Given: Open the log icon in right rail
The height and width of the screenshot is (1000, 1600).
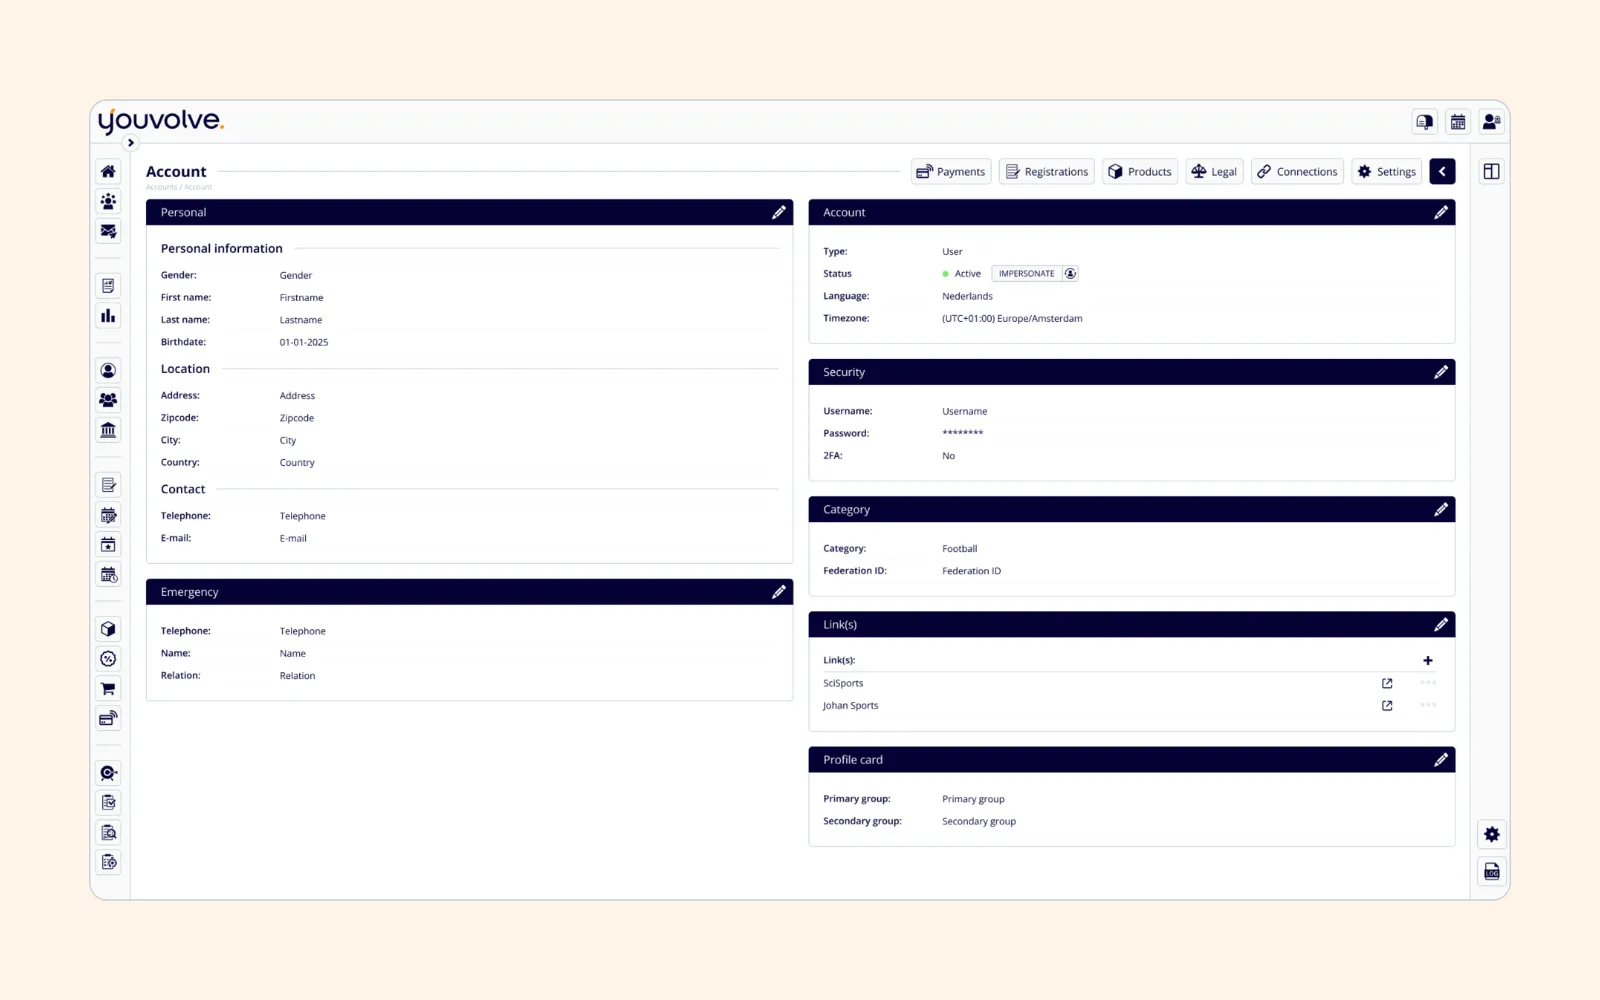Looking at the screenshot, I should tap(1491, 872).
